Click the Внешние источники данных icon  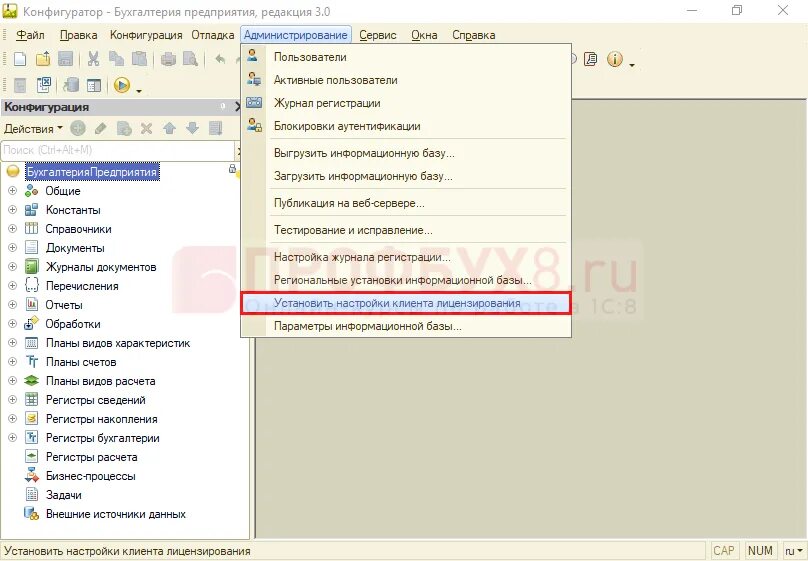pos(31,514)
